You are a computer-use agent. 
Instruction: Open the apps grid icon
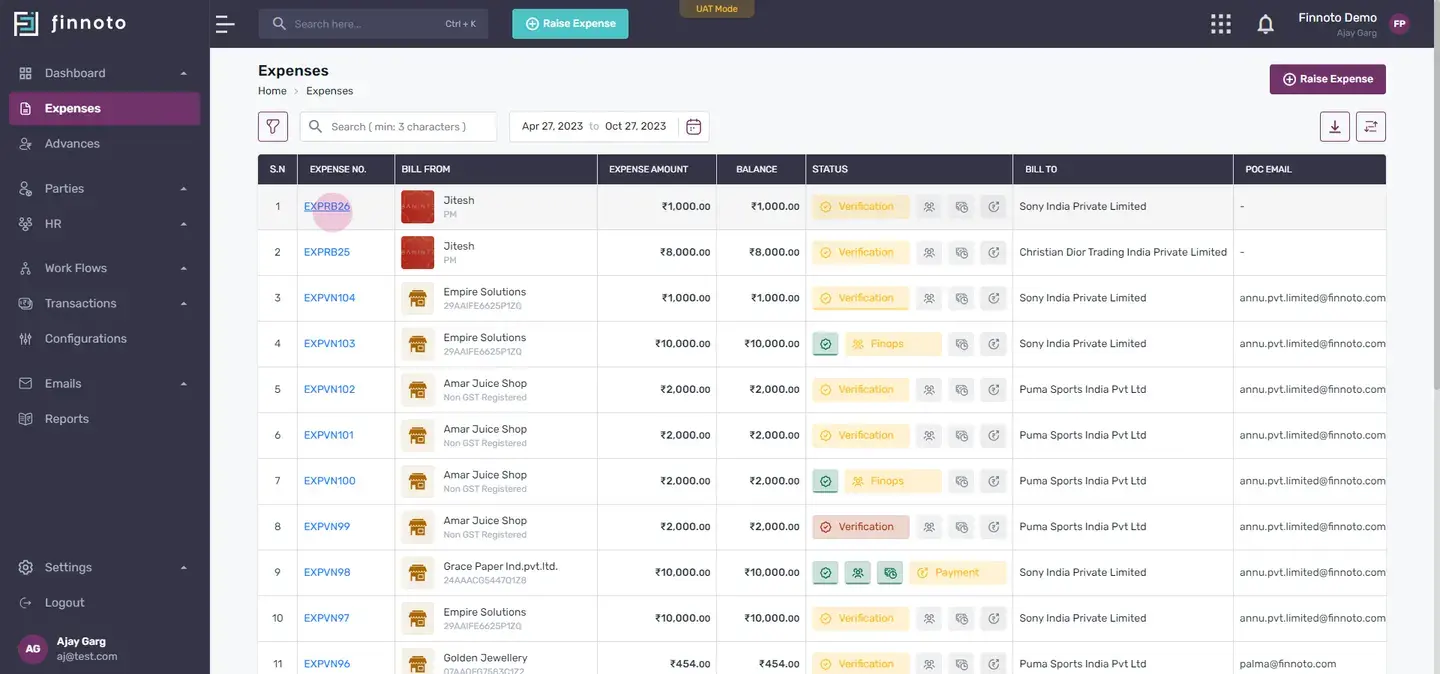[x=1221, y=24]
